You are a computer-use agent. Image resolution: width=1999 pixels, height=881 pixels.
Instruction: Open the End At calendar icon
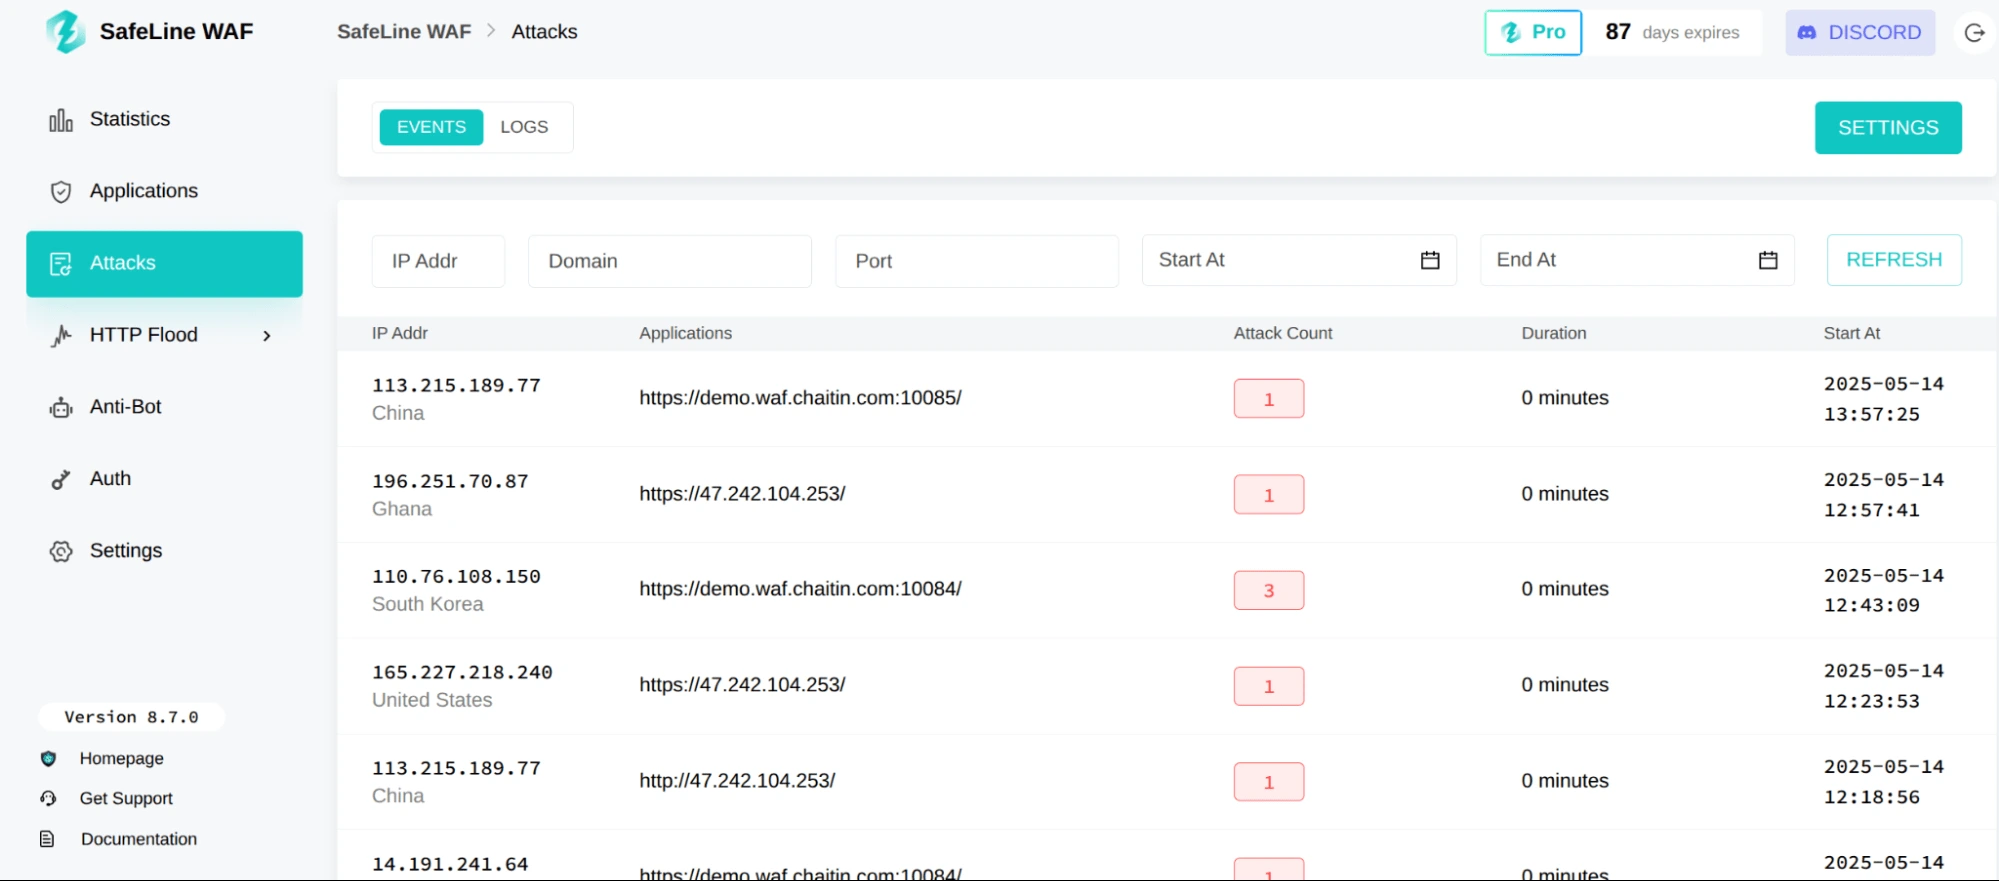(1768, 260)
